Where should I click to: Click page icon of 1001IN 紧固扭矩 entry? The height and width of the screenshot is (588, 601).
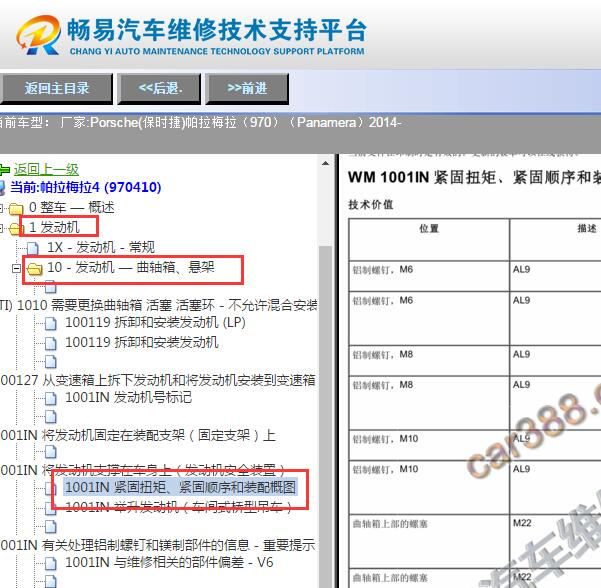pyautogui.click(x=51, y=489)
